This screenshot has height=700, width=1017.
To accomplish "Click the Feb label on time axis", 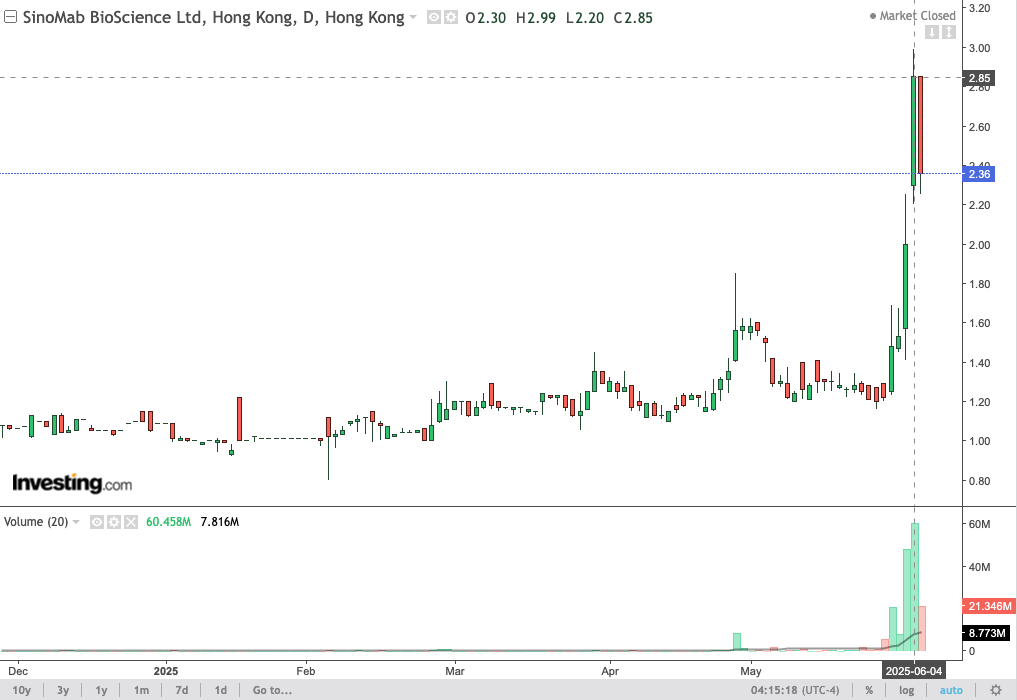I will pos(305,671).
